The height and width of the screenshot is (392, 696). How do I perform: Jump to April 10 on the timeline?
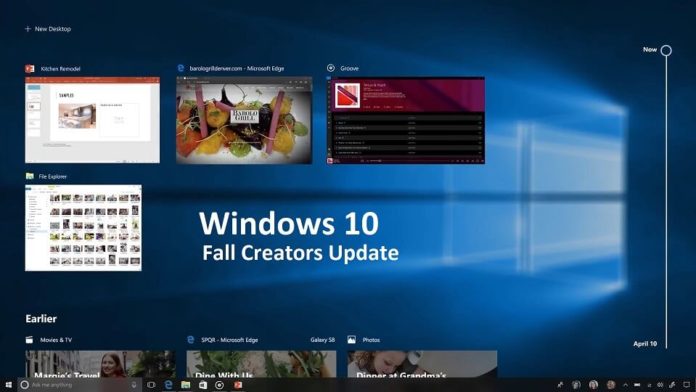pos(645,344)
